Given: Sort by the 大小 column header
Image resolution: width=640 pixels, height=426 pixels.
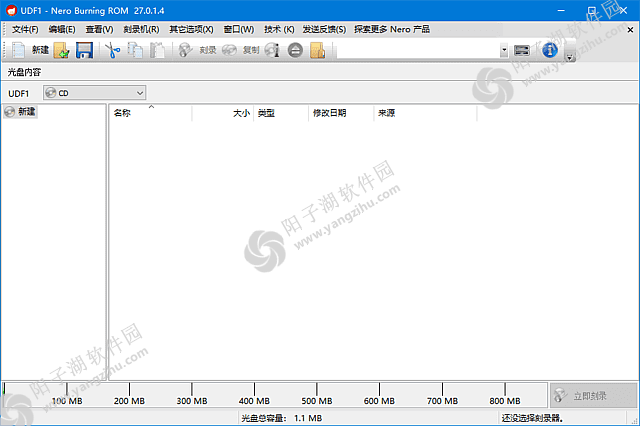Looking at the screenshot, I should [x=222, y=113].
